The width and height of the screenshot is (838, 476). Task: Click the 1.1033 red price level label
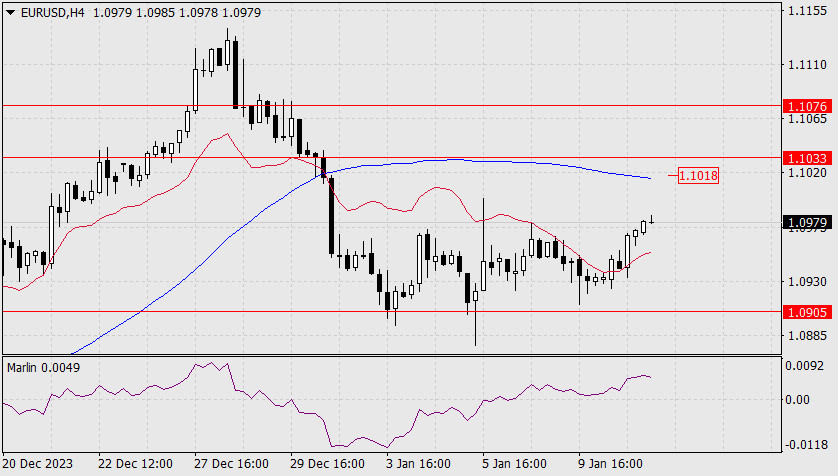click(x=808, y=158)
